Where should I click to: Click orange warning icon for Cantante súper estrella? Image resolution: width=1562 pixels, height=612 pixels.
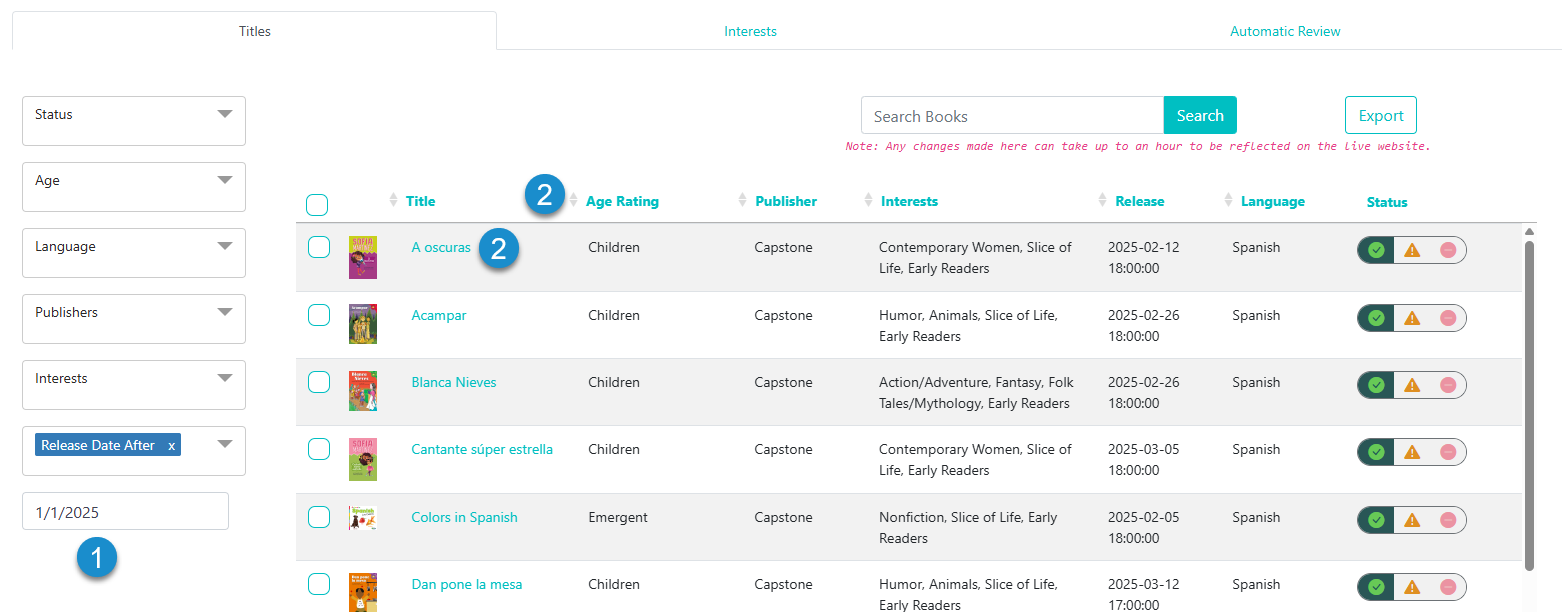pyautogui.click(x=1412, y=452)
